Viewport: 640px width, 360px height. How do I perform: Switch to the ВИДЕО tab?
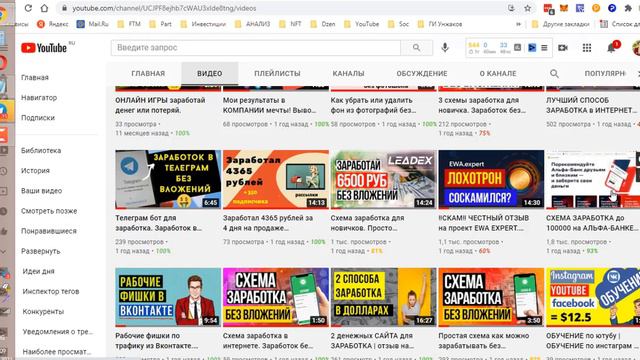tap(210, 73)
